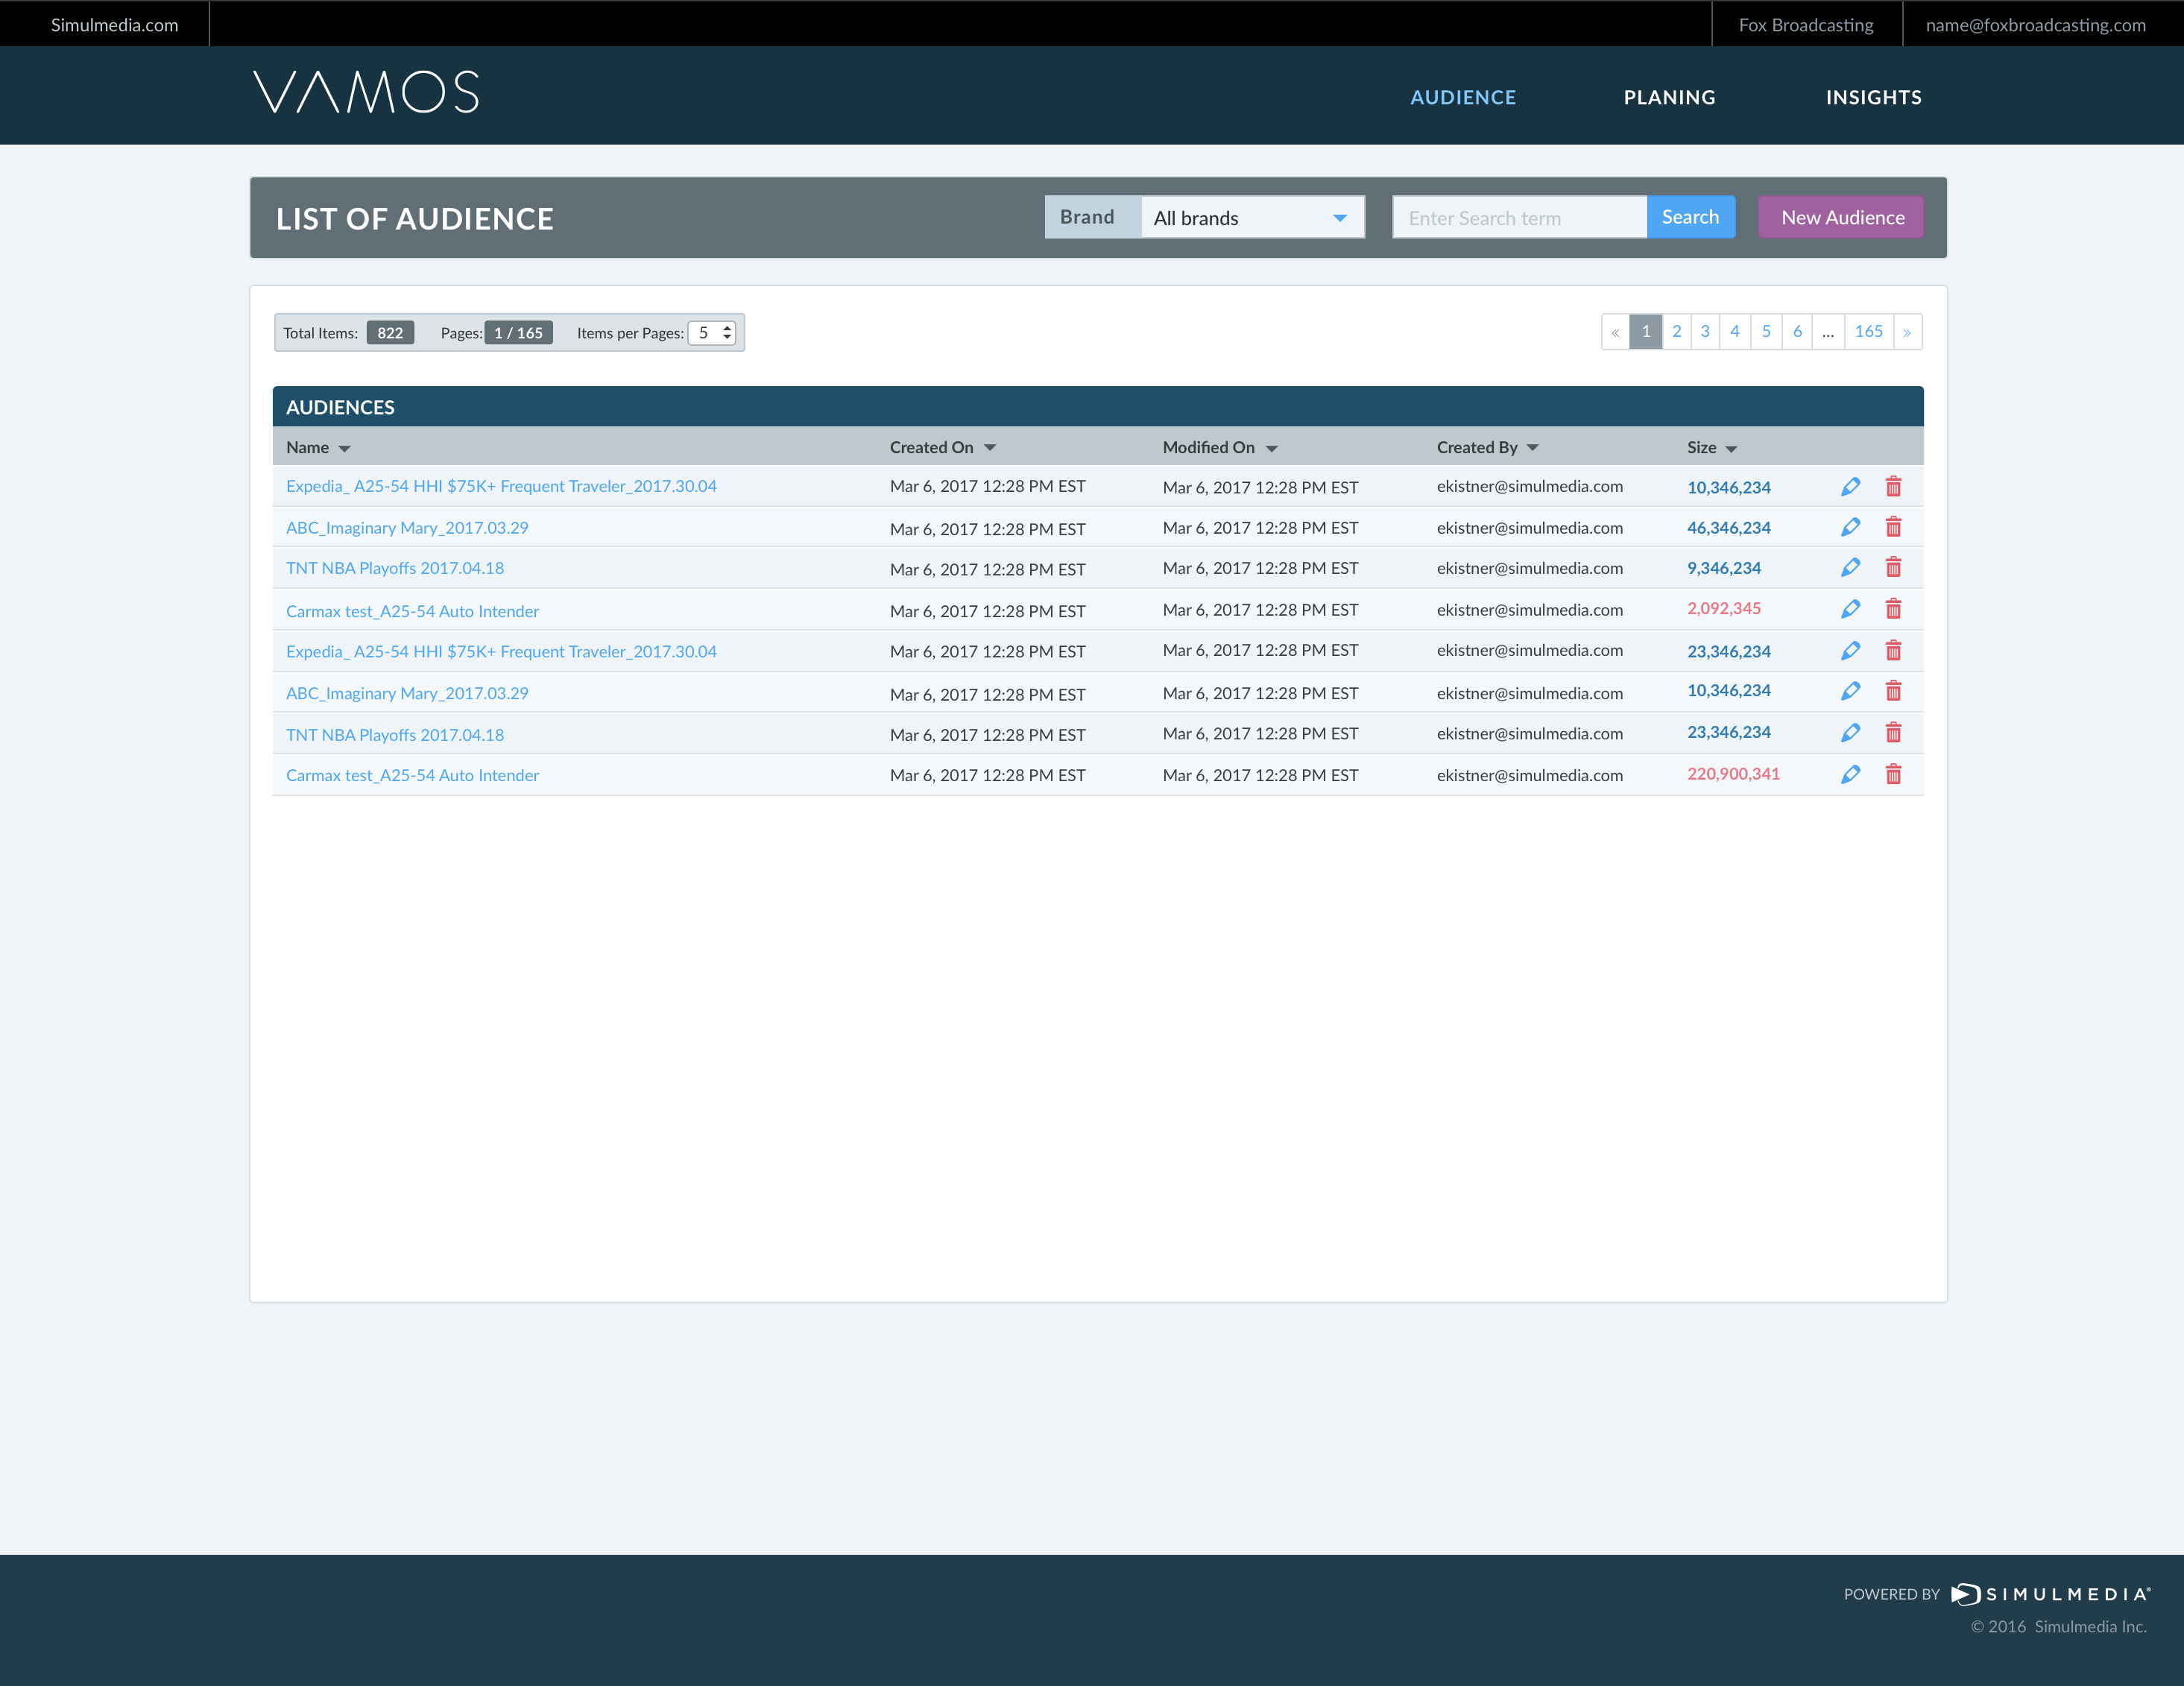Delete the Carmax test audience sized 220,900,341
The image size is (2184, 1686).
pos(1893,774)
